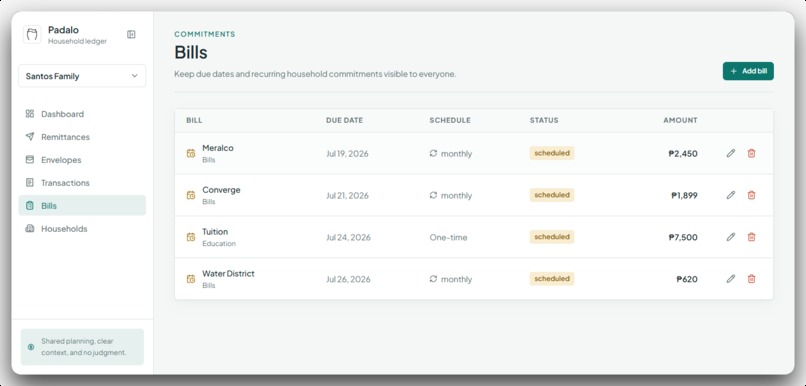Click the Jul 19, 2026 due date
This screenshot has height=386, width=806.
click(x=347, y=154)
